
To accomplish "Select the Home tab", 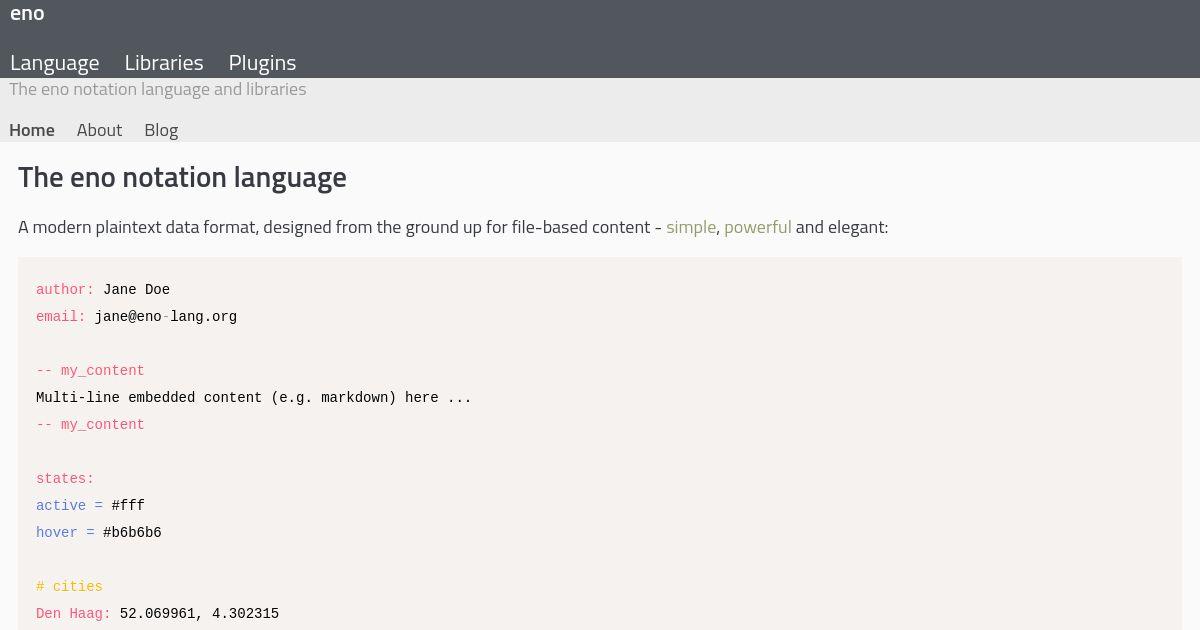I will 32,130.
